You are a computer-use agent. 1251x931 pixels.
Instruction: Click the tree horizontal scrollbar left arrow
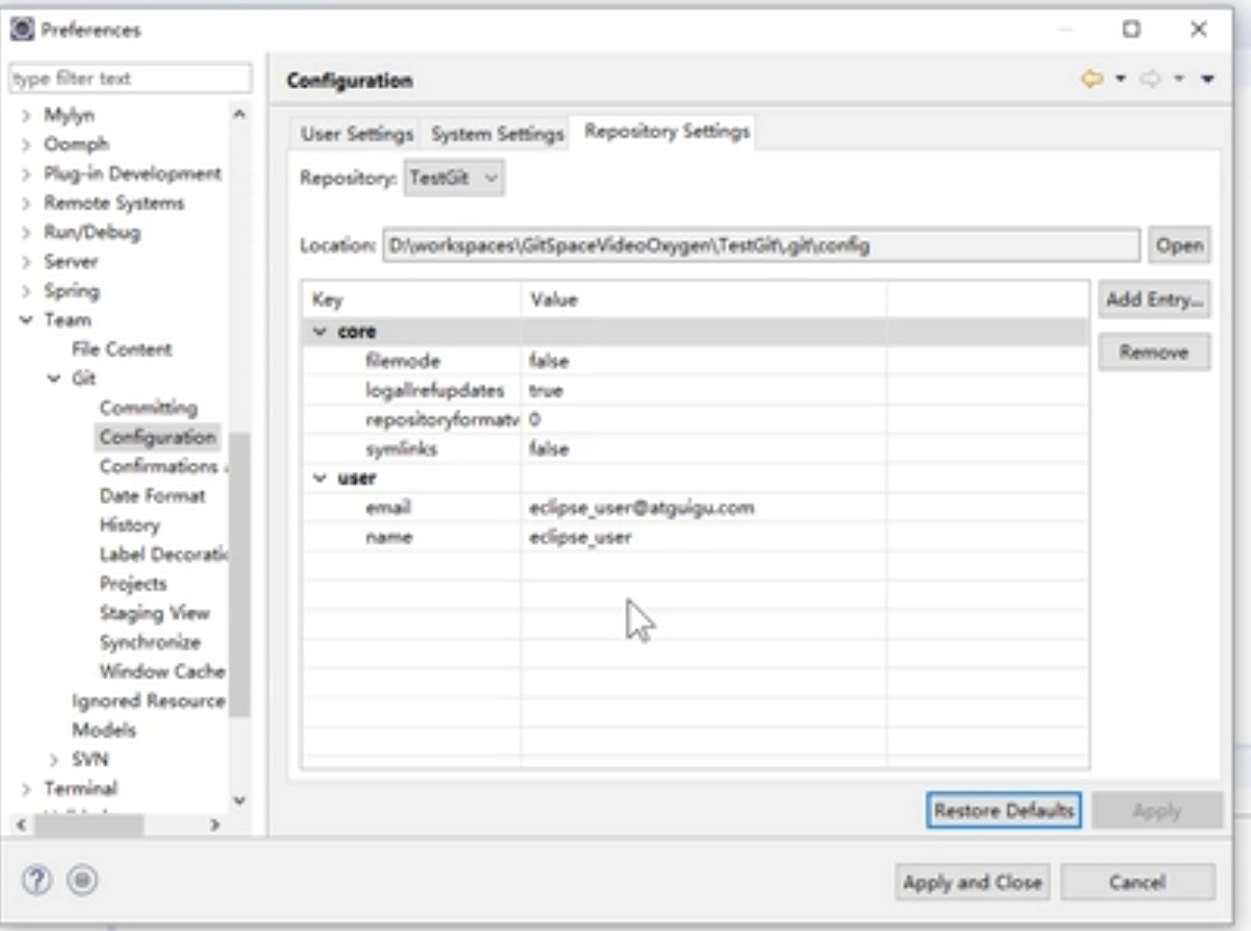(21, 825)
